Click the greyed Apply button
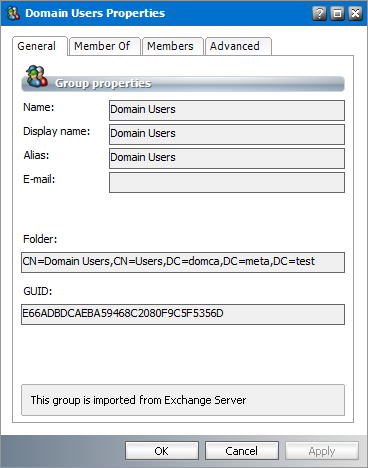 pos(322,451)
